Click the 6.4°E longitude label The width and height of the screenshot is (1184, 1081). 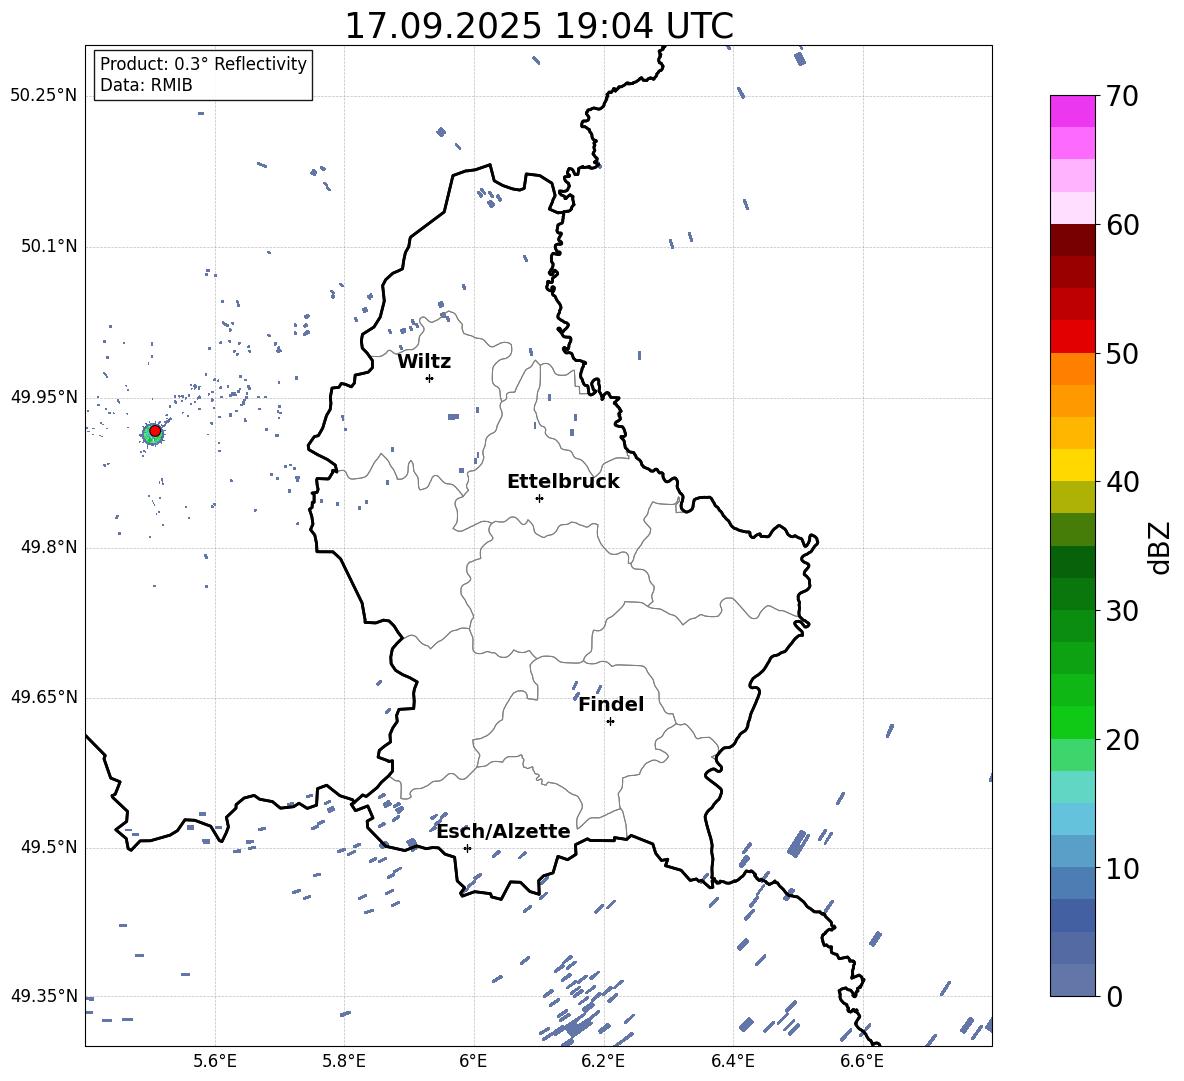(732, 1061)
